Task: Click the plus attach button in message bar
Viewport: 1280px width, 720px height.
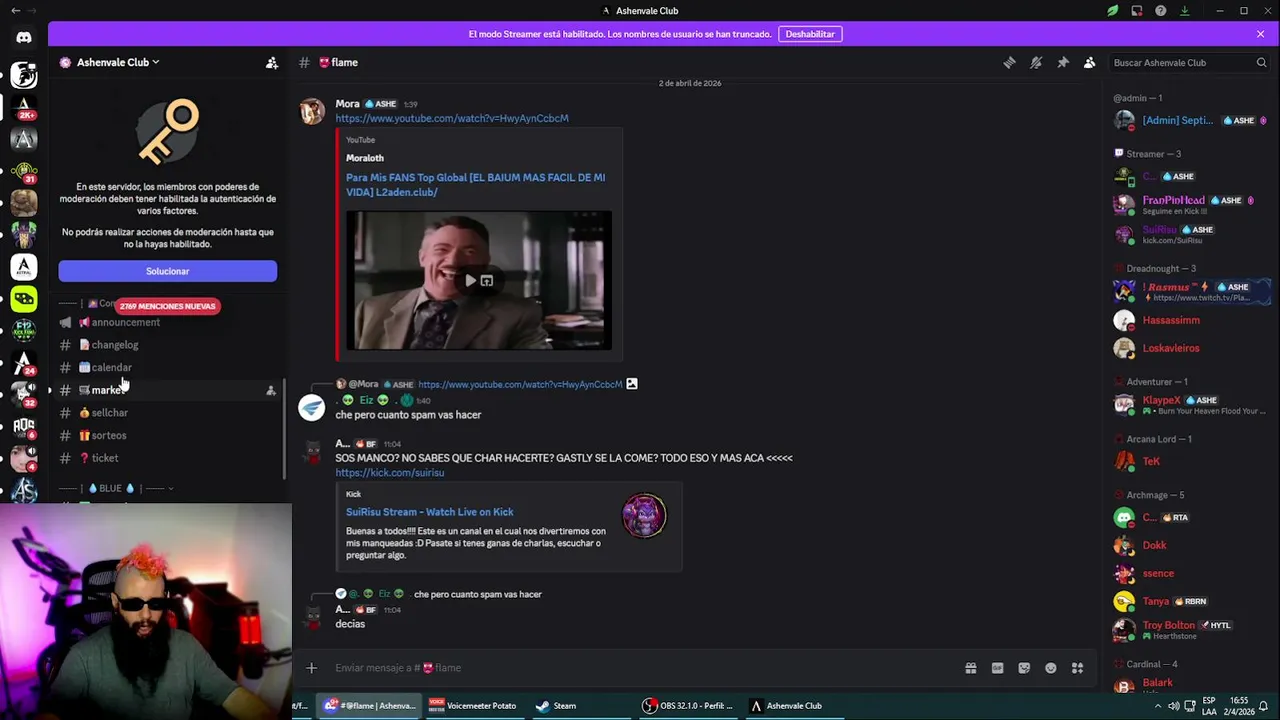Action: point(311,668)
